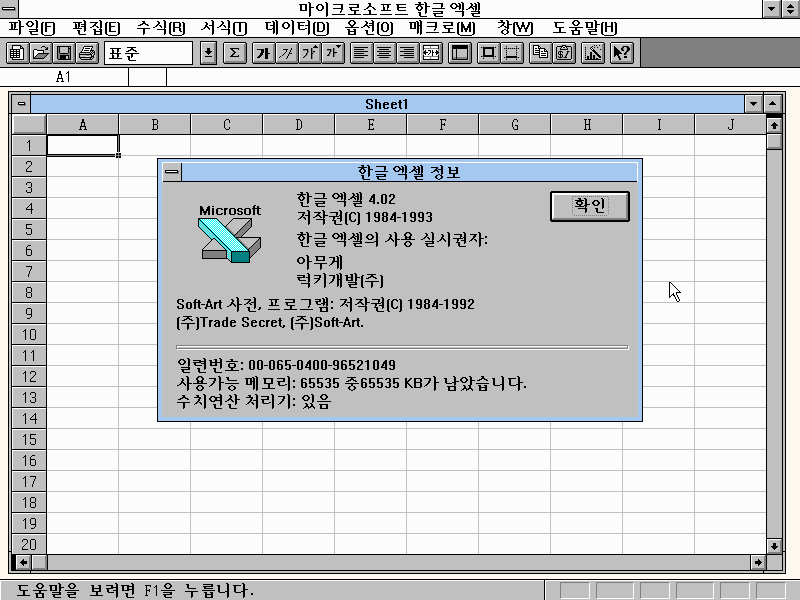Align cell text to the right
The width and height of the screenshot is (800, 600).
(407, 53)
